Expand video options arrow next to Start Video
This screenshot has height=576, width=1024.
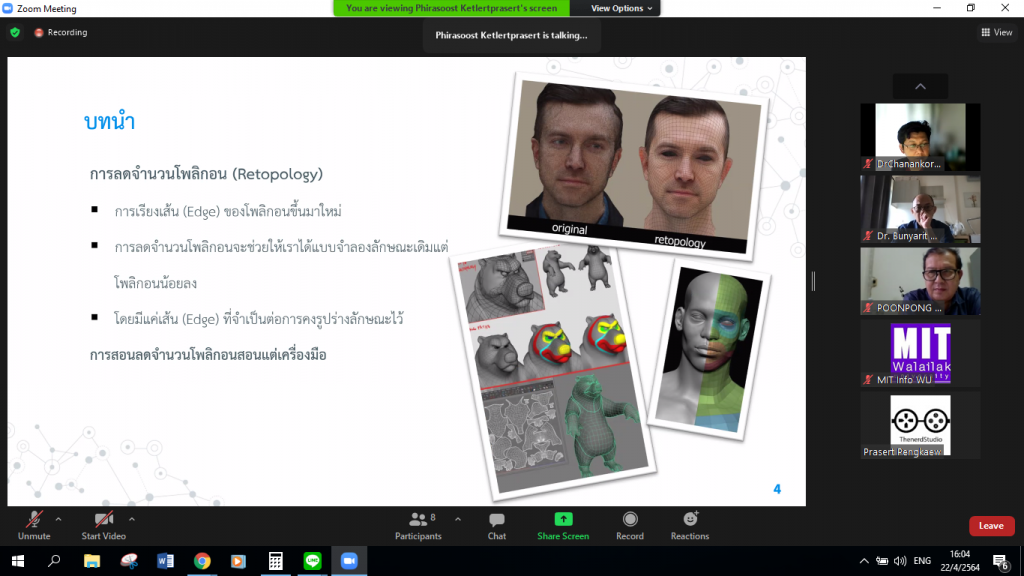click(x=132, y=519)
